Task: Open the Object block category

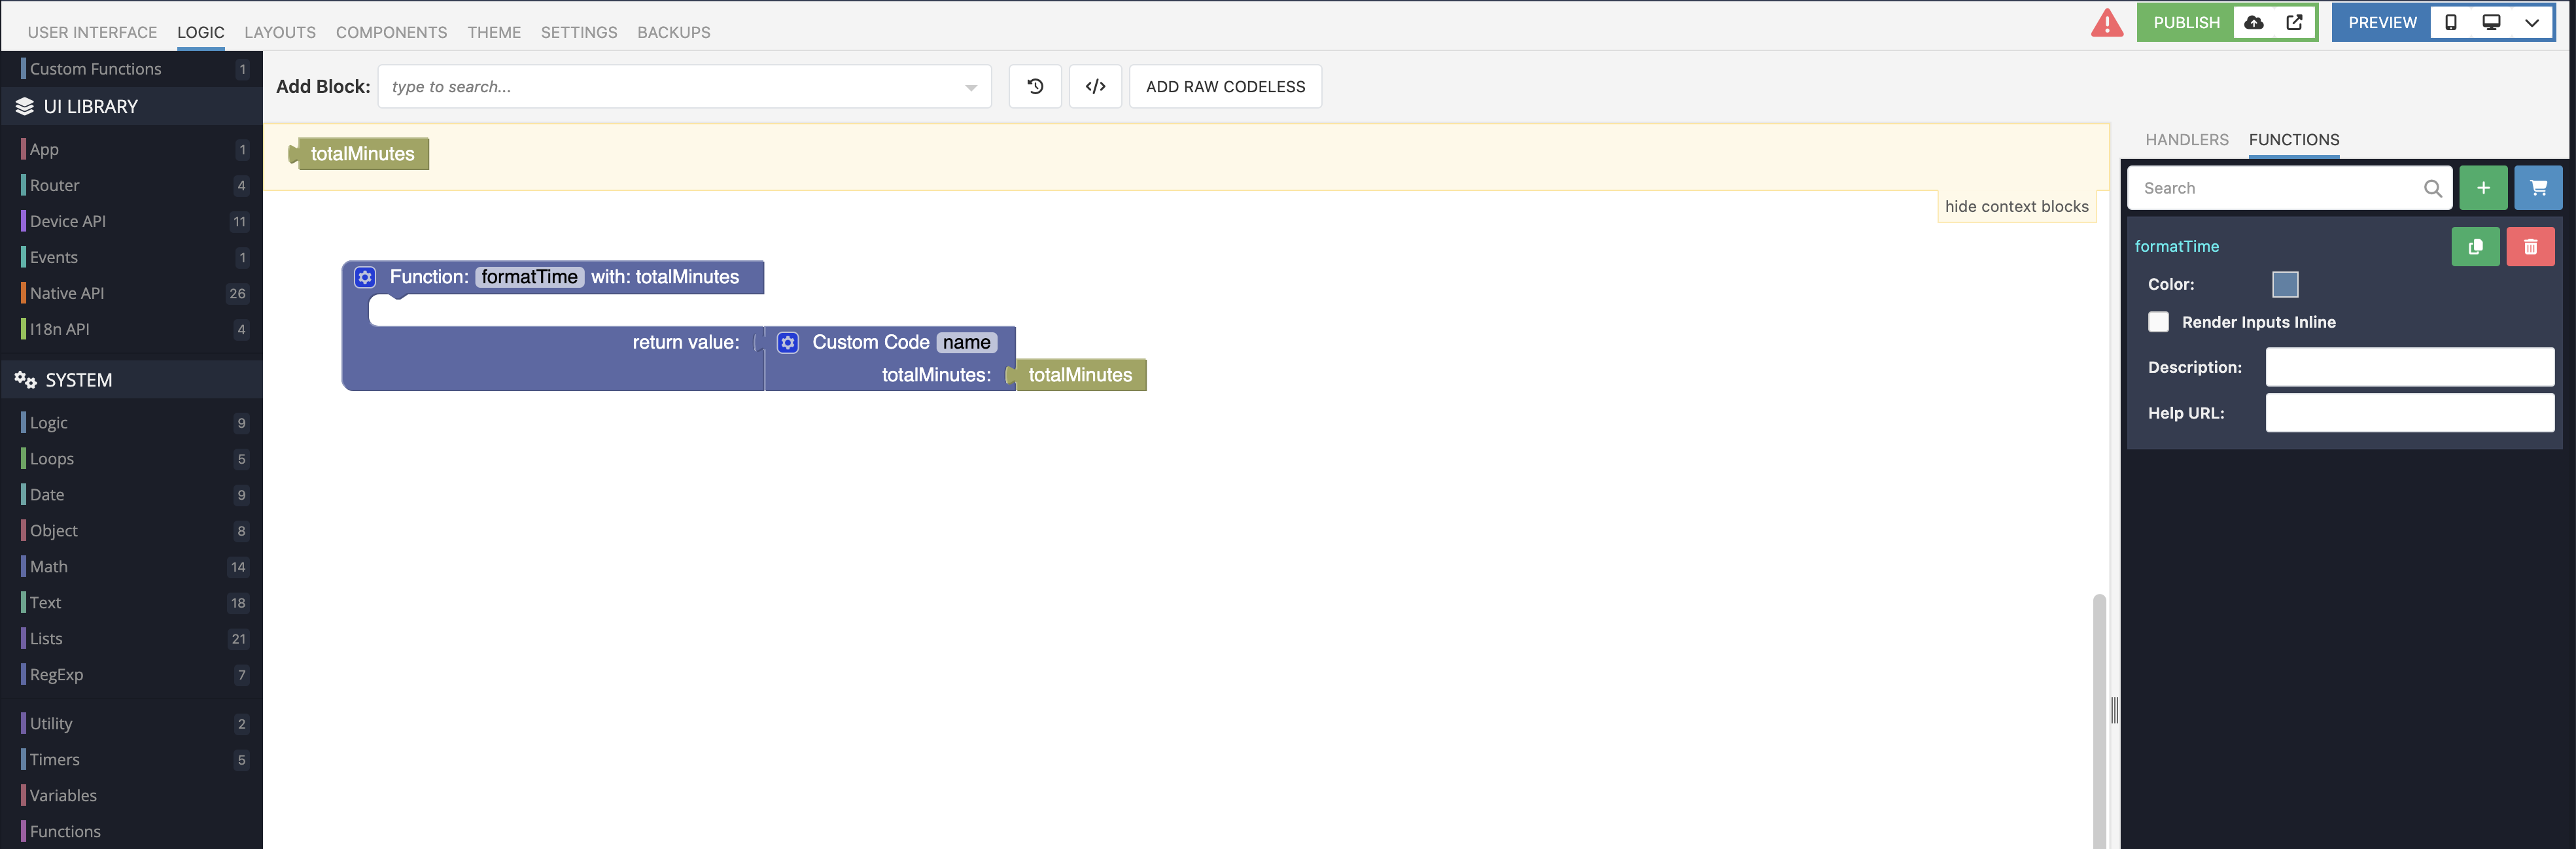Action: (x=132, y=531)
